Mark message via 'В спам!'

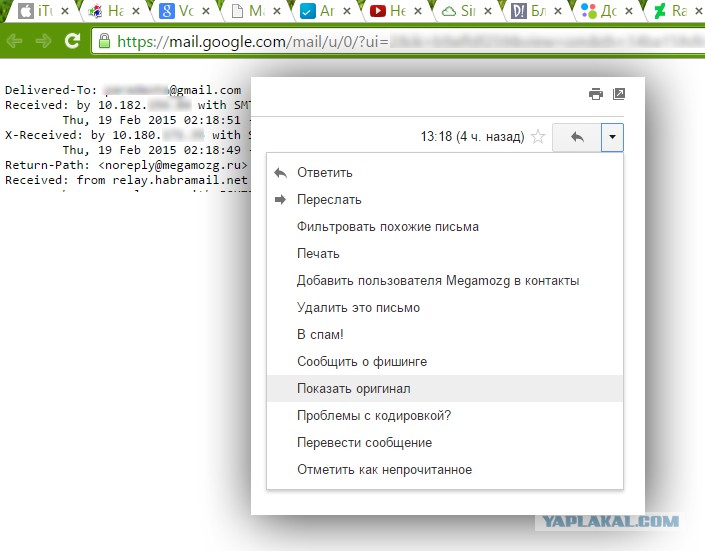(320, 335)
